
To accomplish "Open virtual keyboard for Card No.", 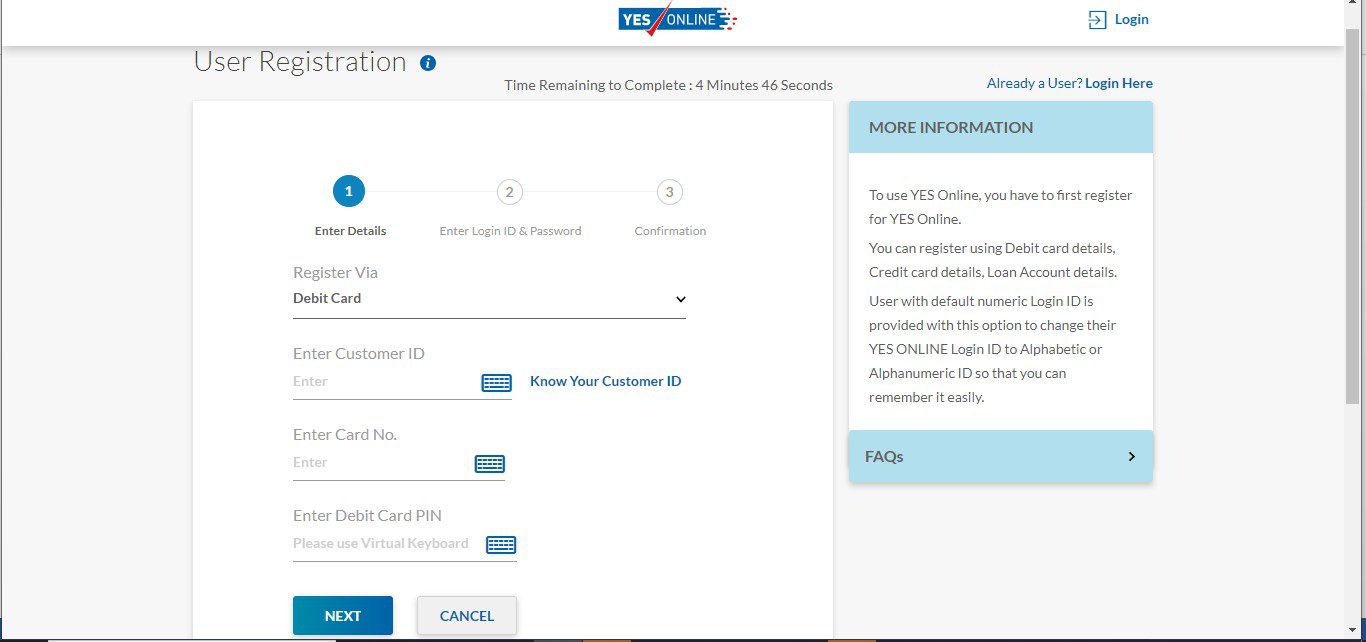I will pos(489,463).
